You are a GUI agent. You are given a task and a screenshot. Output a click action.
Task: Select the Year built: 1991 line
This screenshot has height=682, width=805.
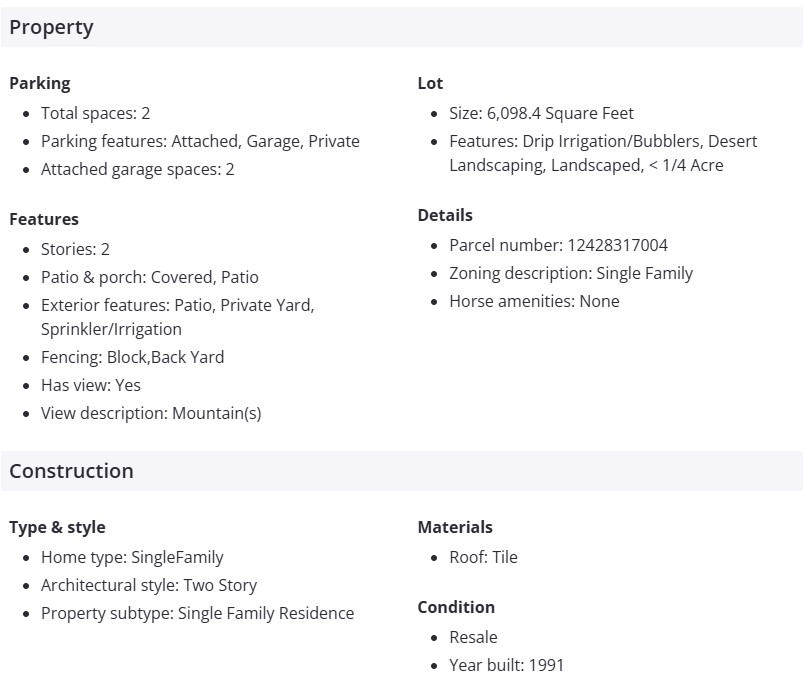507,665
